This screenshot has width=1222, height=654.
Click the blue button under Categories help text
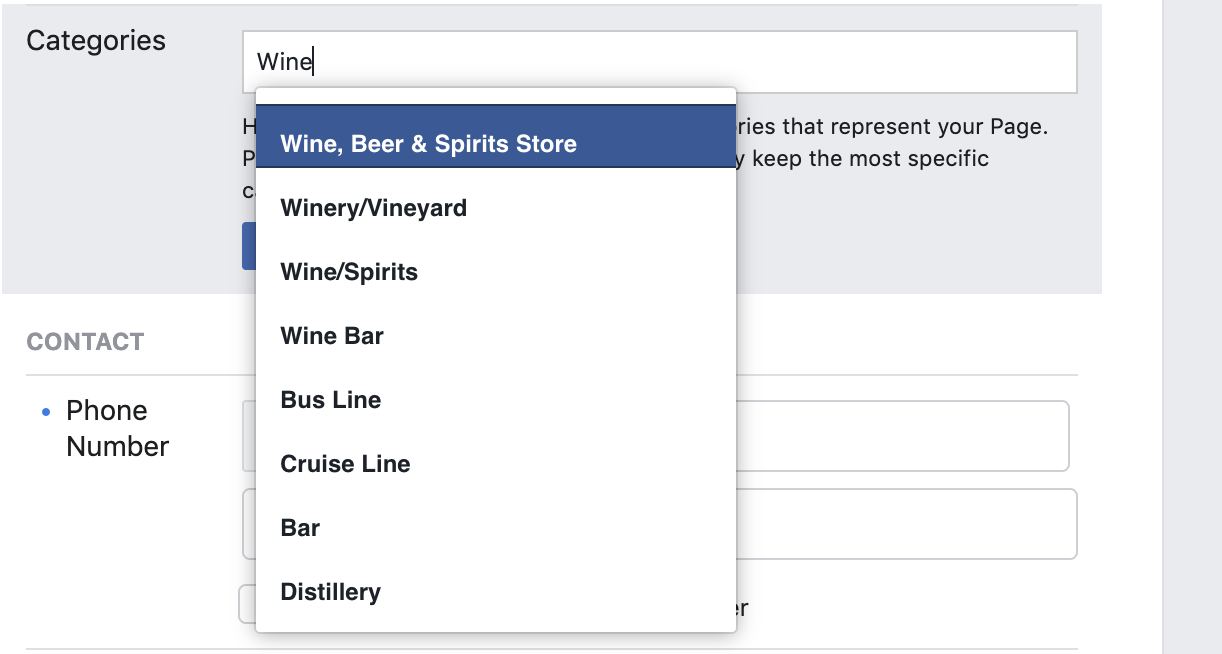pyautogui.click(x=249, y=246)
